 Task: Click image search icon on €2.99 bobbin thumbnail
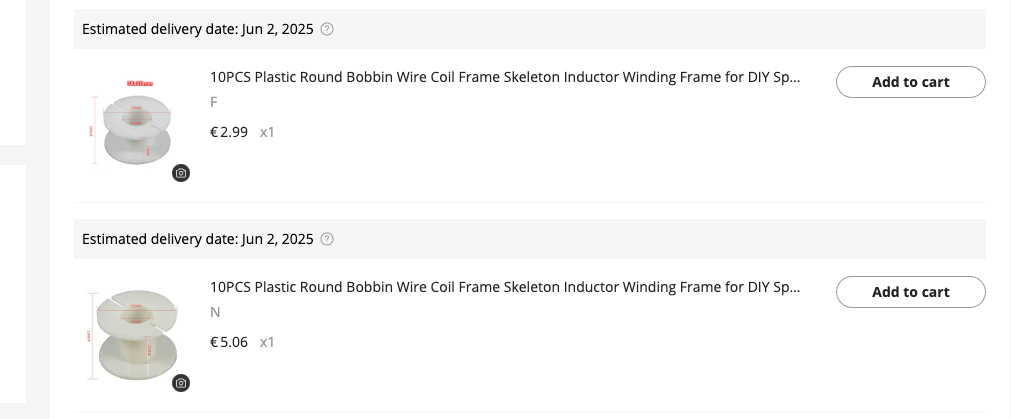coord(181,173)
